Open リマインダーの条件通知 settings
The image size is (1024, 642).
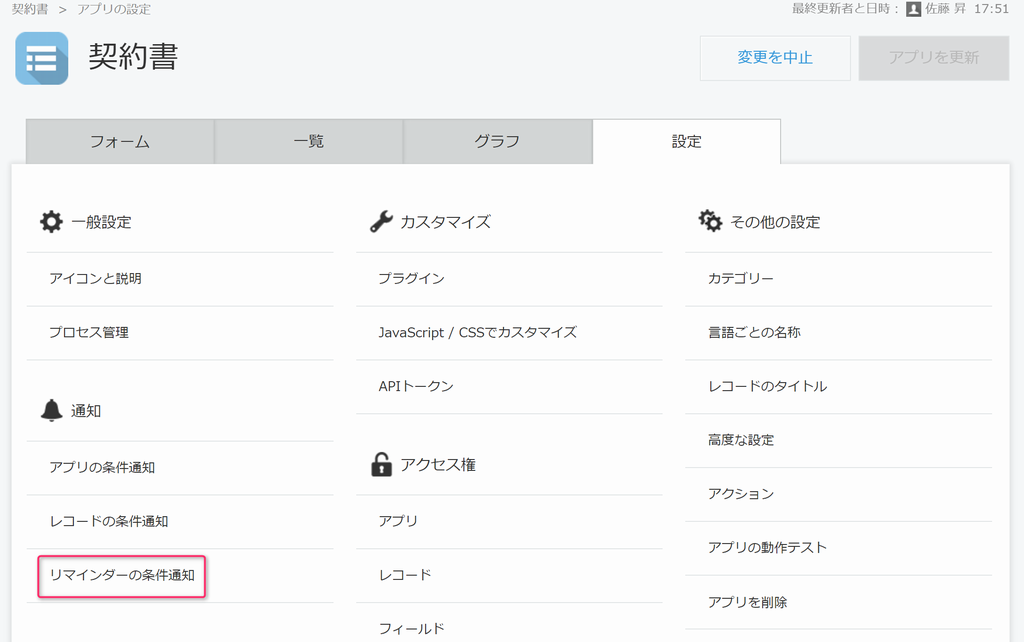tap(122, 575)
